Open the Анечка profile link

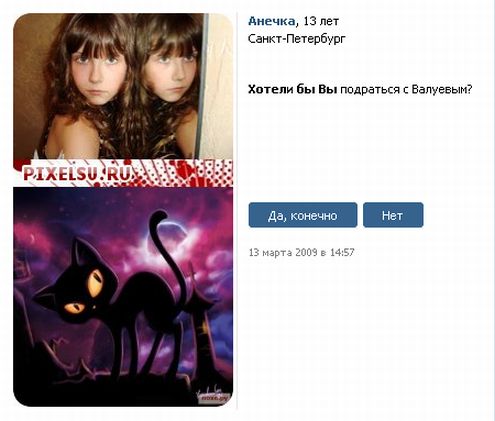[x=271, y=21]
